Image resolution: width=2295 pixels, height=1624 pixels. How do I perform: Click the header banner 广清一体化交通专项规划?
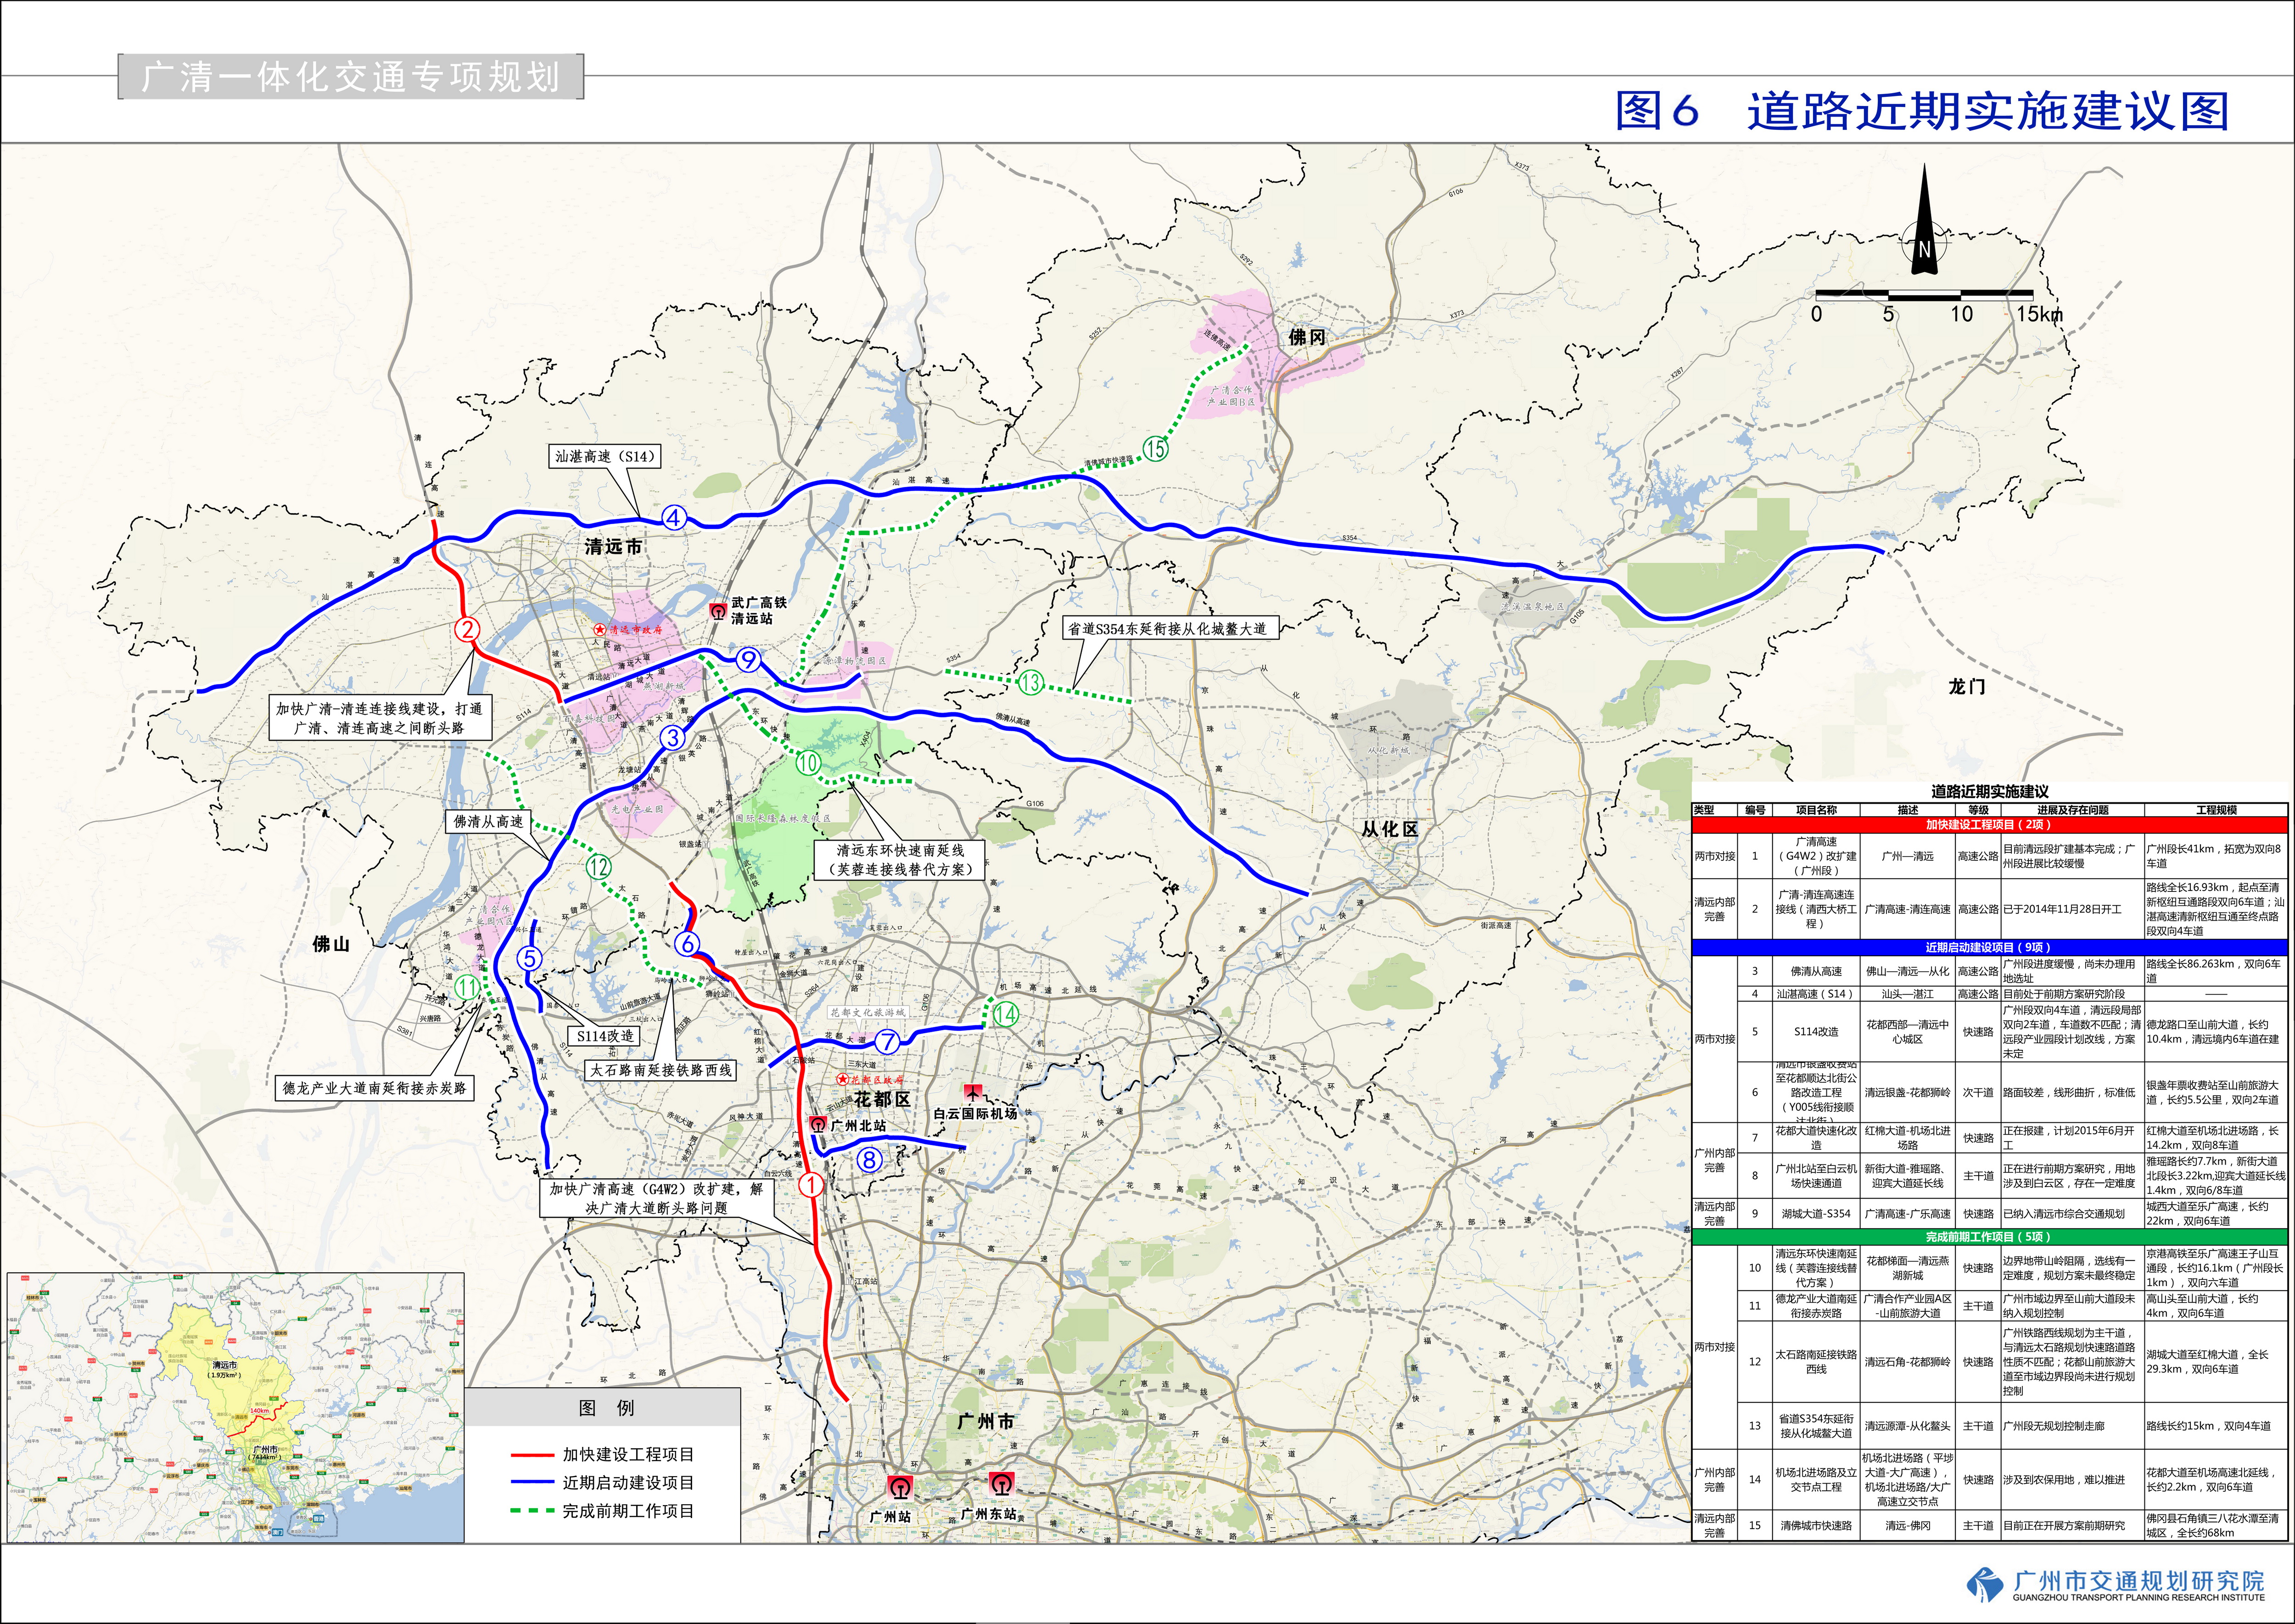point(351,77)
